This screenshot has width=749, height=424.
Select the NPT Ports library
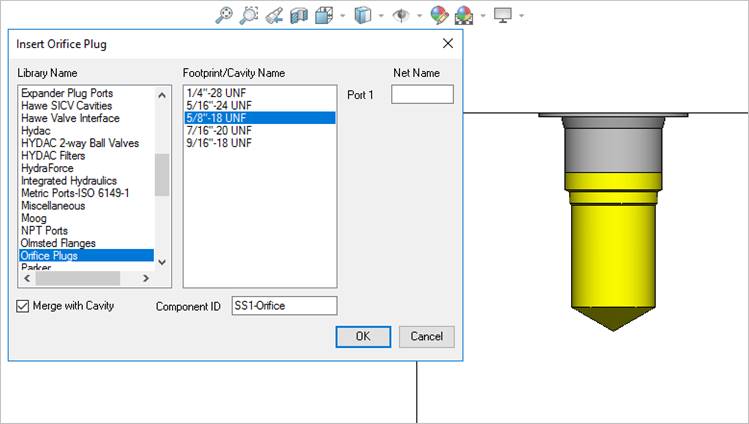pyautogui.click(x=44, y=231)
